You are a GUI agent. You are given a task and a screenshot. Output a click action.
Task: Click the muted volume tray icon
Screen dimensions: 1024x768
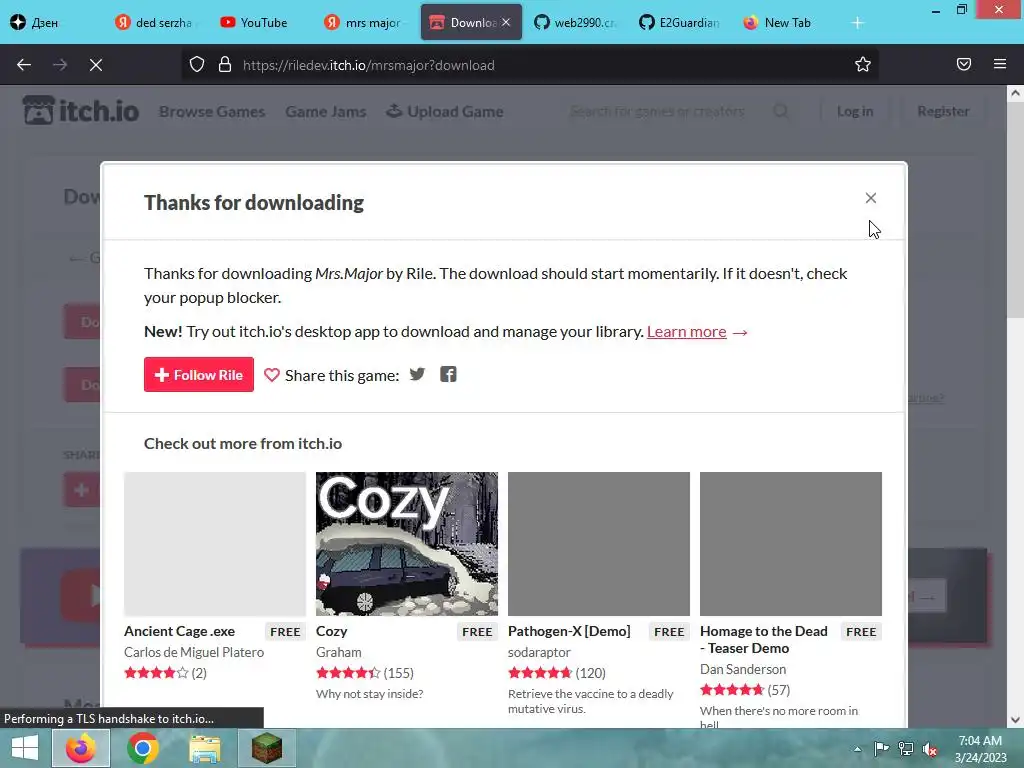(x=930, y=749)
